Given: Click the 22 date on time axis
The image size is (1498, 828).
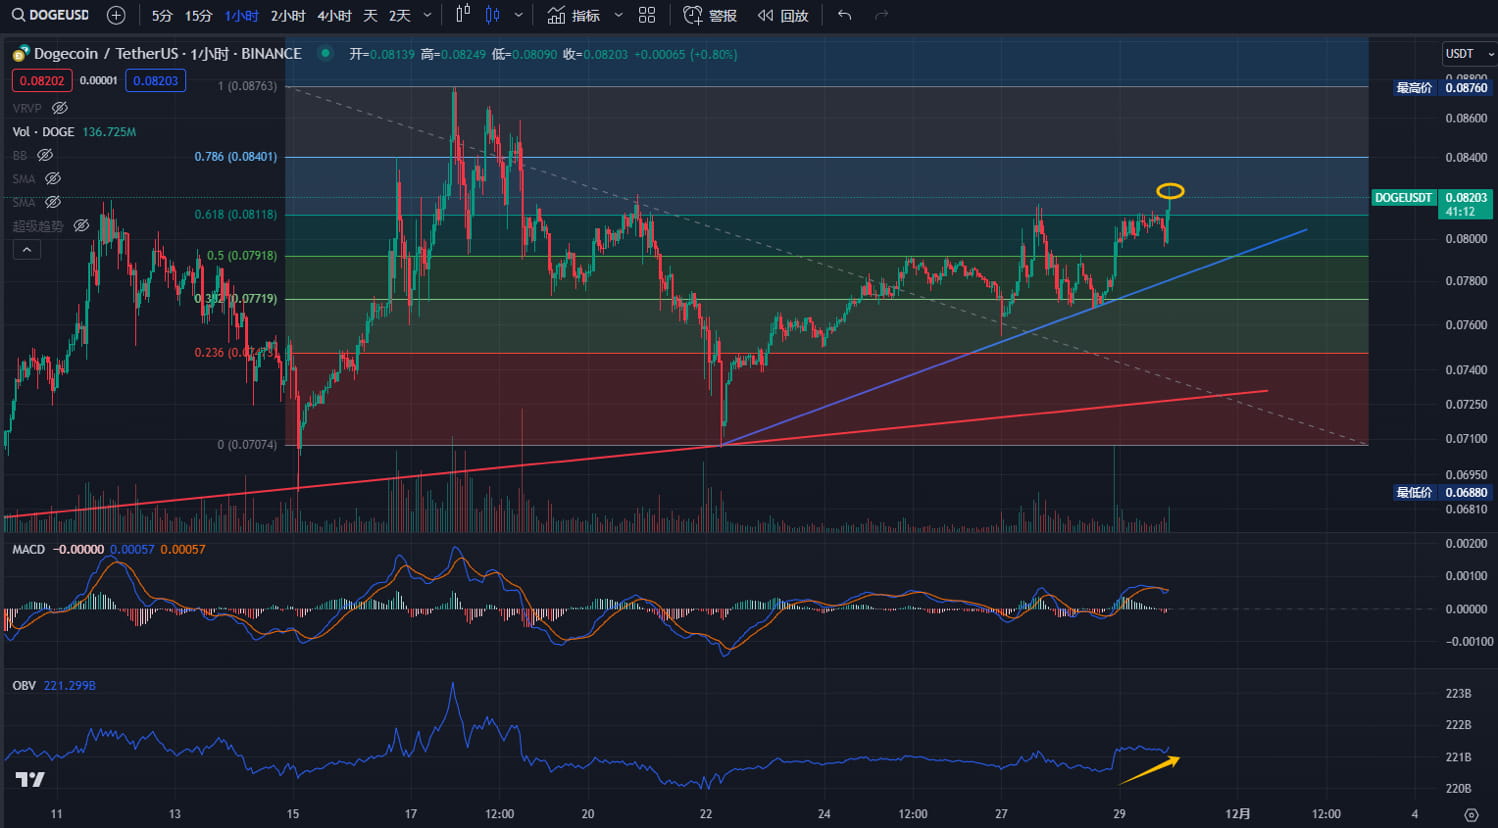Looking at the screenshot, I should click(x=706, y=813).
